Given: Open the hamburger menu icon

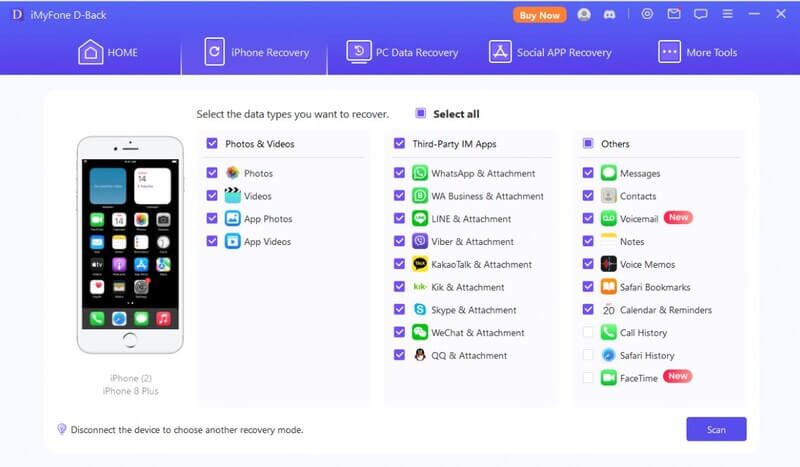Looking at the screenshot, I should point(728,14).
